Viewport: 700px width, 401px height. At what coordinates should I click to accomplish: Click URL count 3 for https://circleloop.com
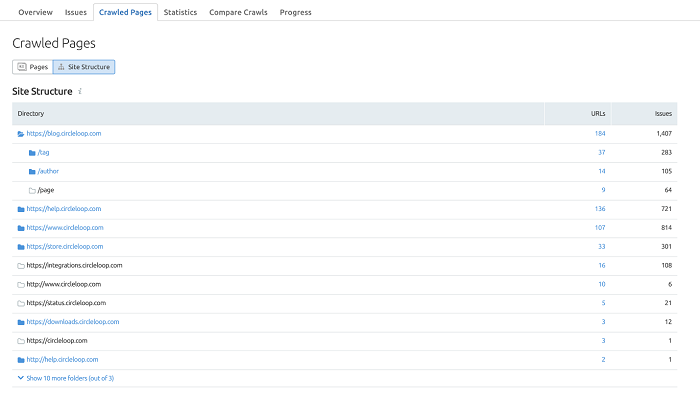pos(603,340)
